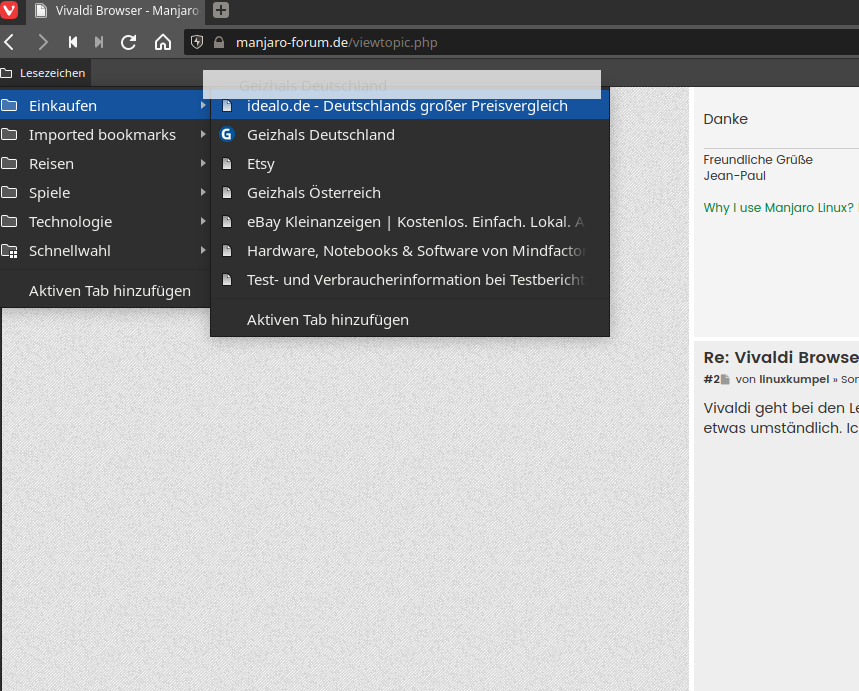Viewport: 859px width, 691px height.
Task: Click the rewind history button
Action: (x=72, y=42)
